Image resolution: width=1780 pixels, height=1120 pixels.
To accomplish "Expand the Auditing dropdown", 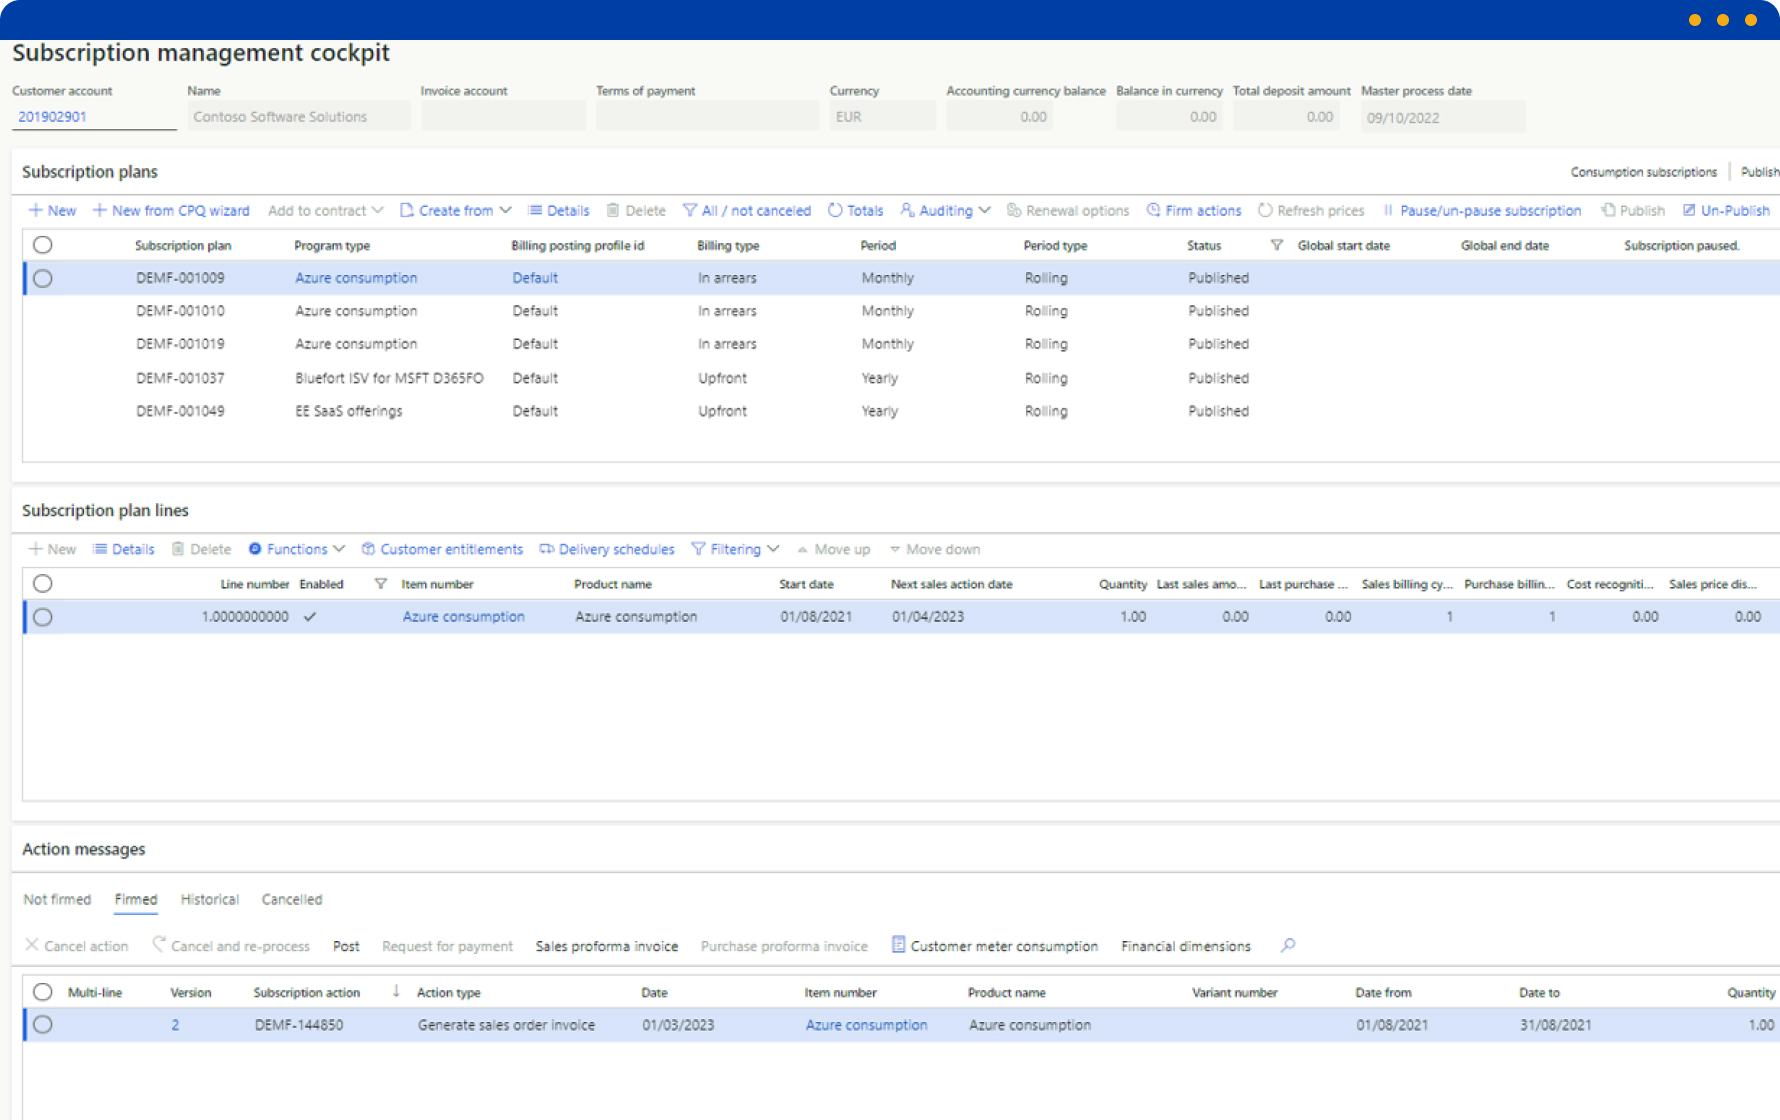I will 942,210.
